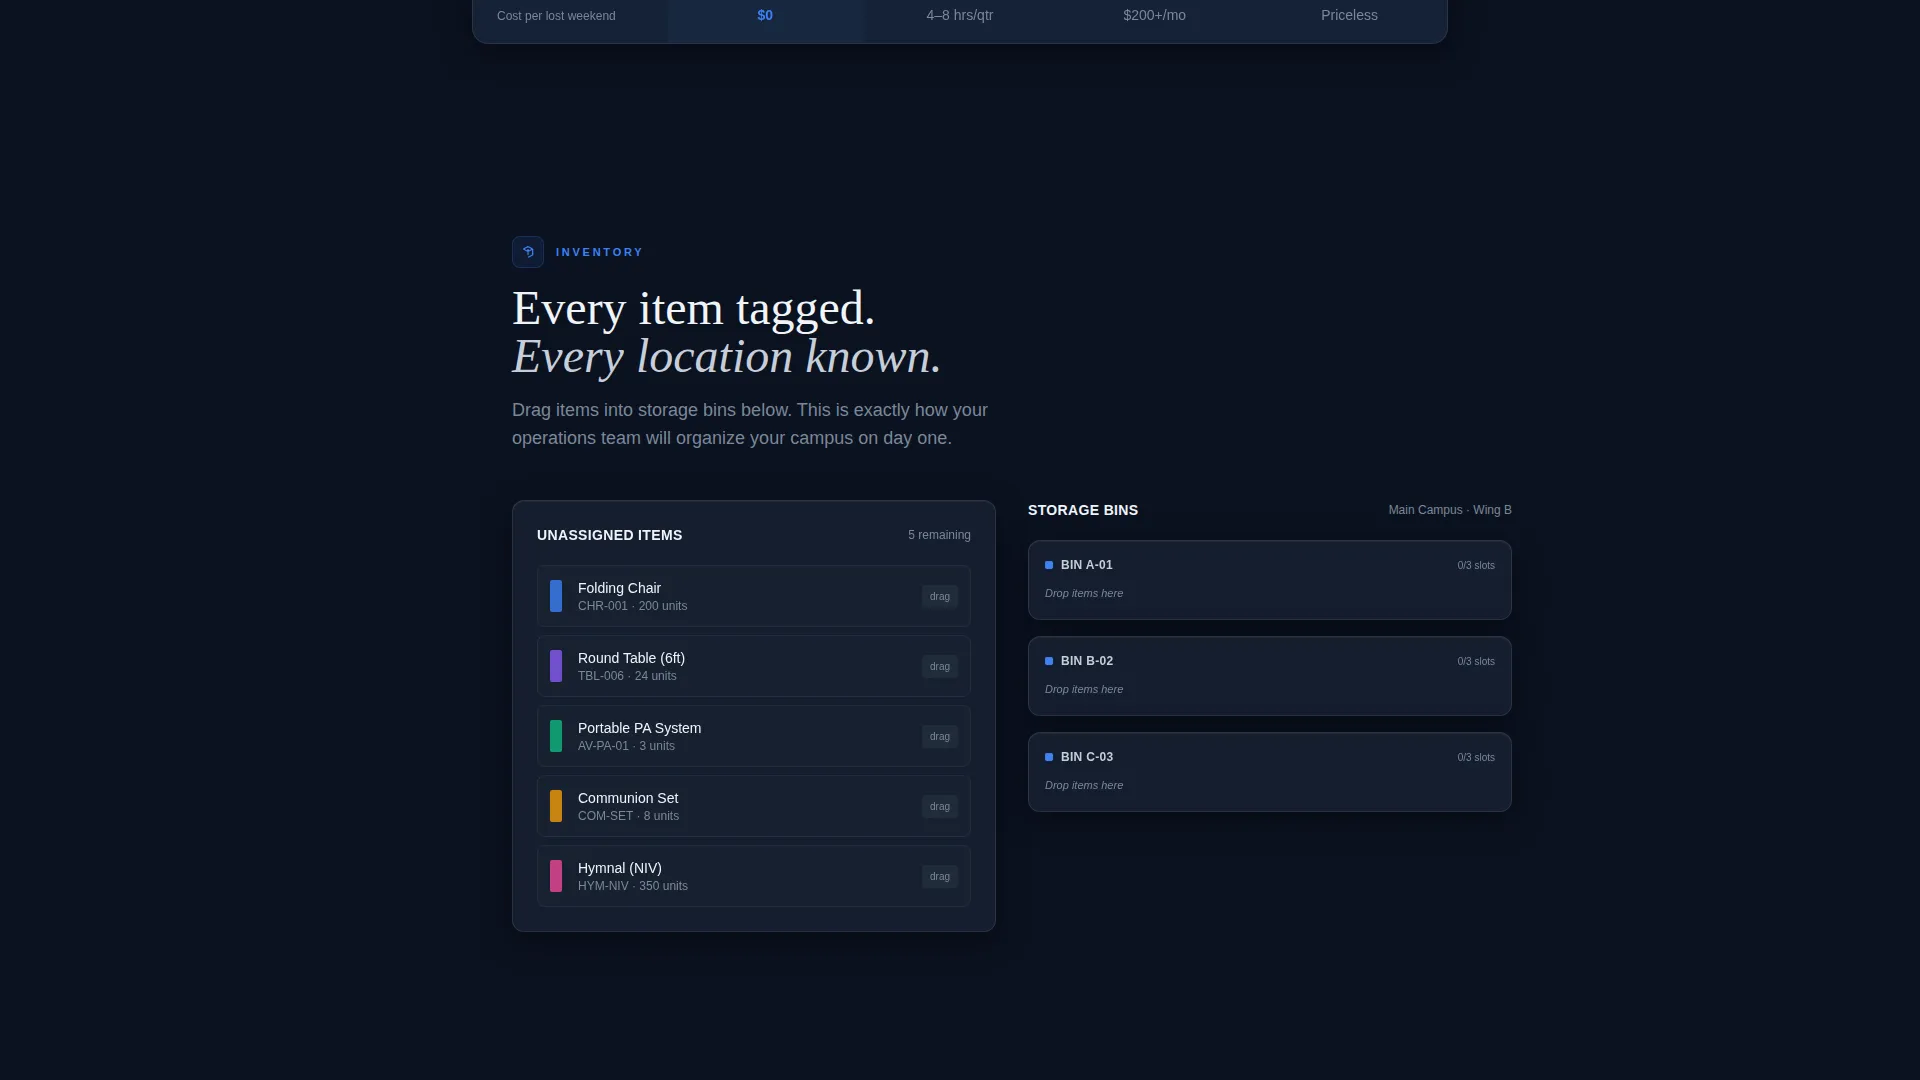Click the blue color marker on Folding Chair
The image size is (1920, 1080).
(x=556, y=596)
